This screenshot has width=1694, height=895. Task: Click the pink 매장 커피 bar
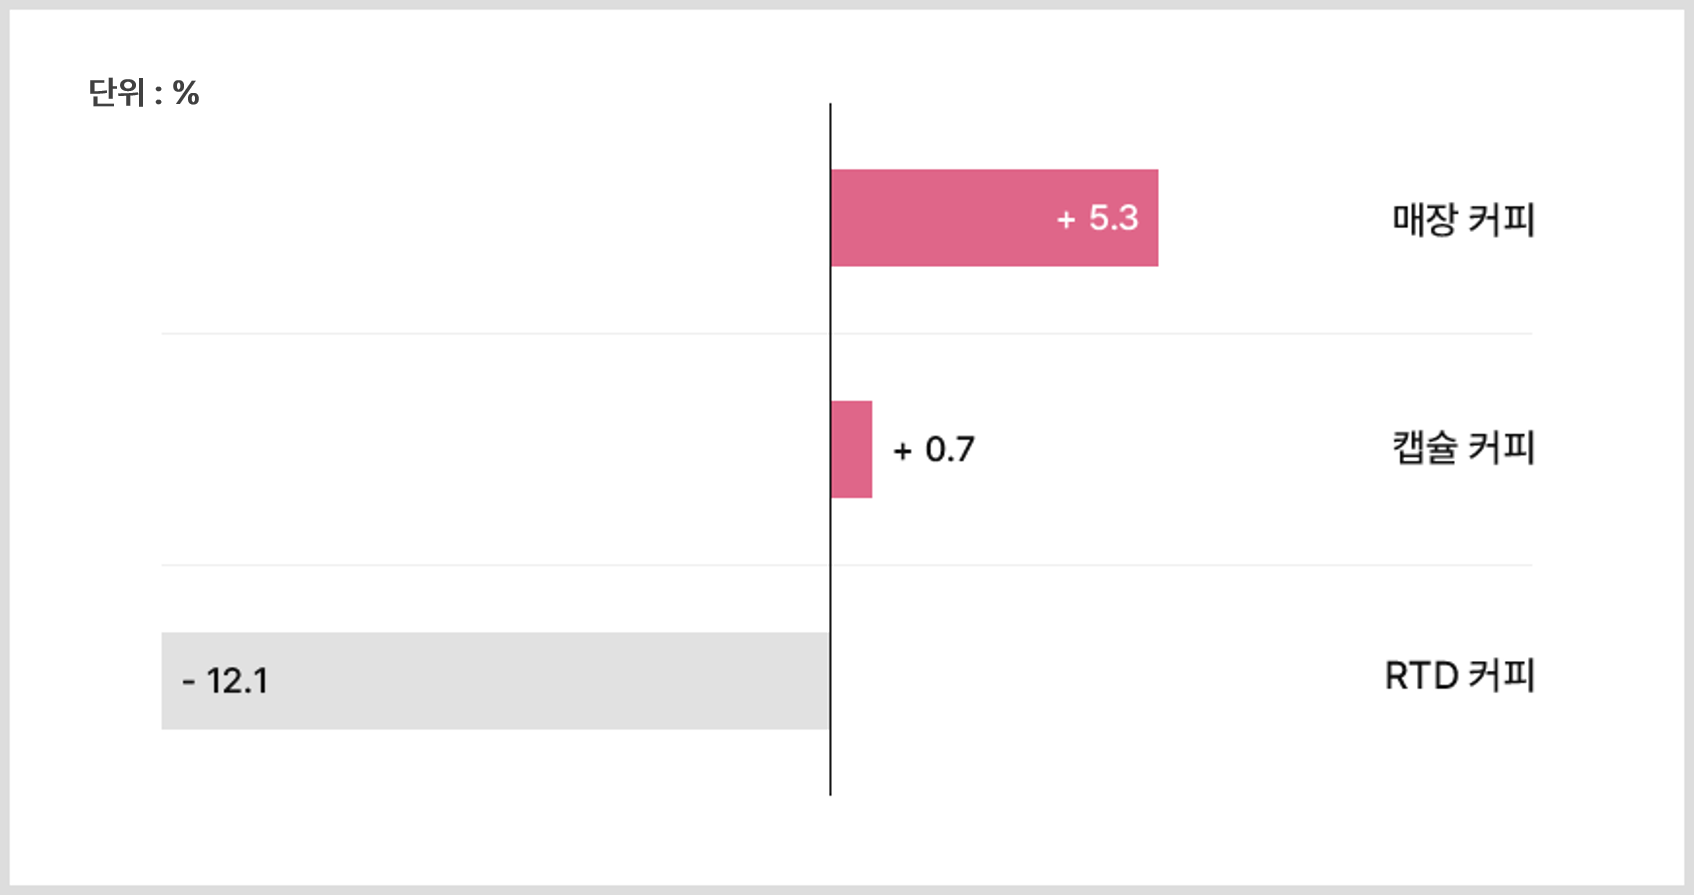994,218
